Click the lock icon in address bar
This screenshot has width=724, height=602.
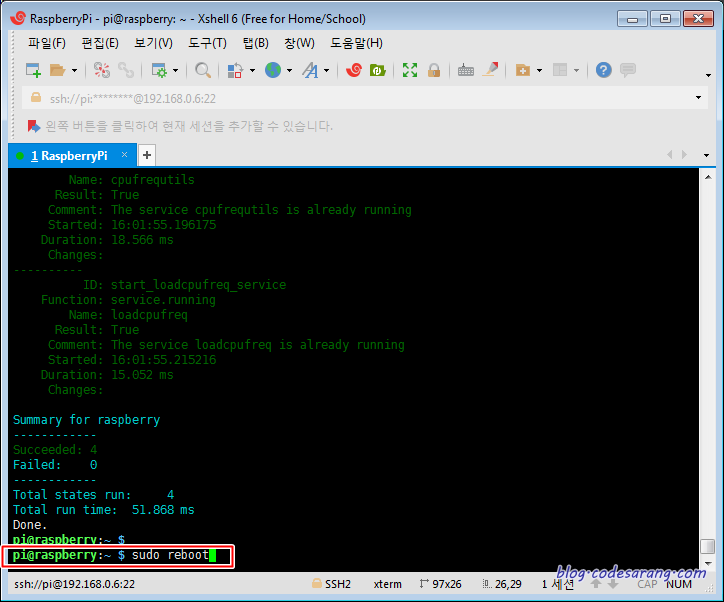click(36, 97)
